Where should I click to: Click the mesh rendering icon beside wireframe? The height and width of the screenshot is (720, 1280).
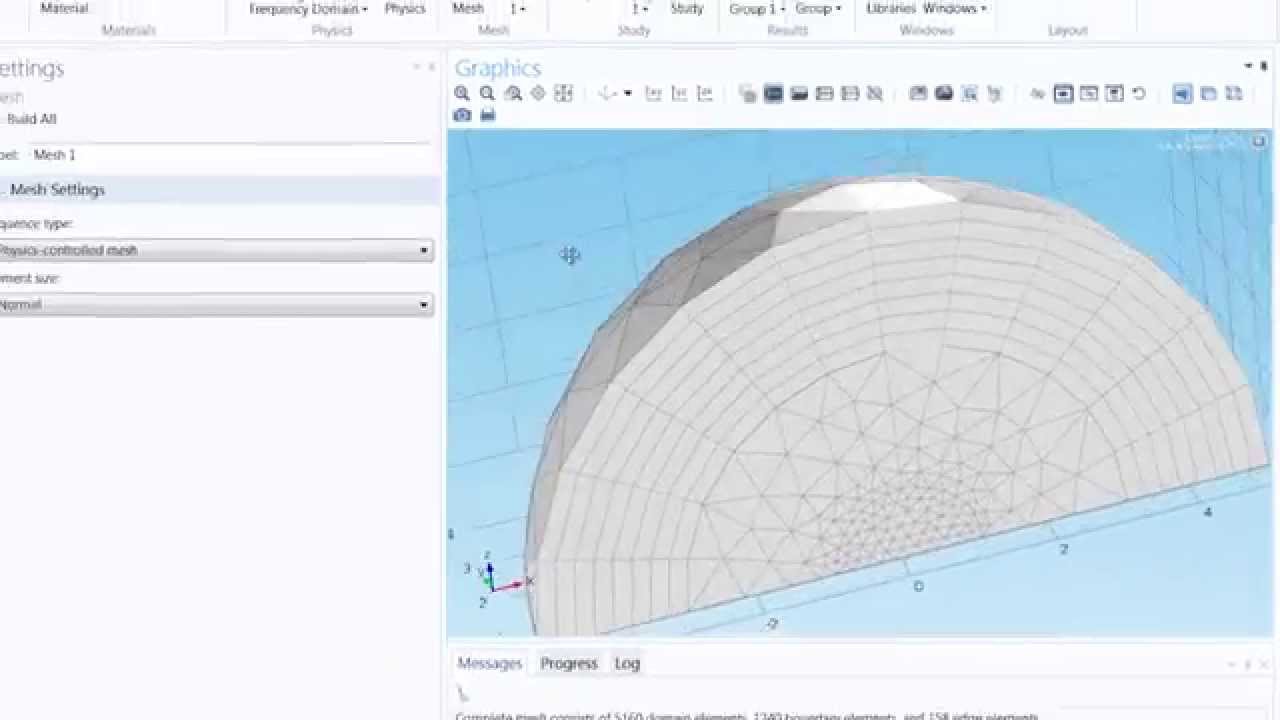1114,93
